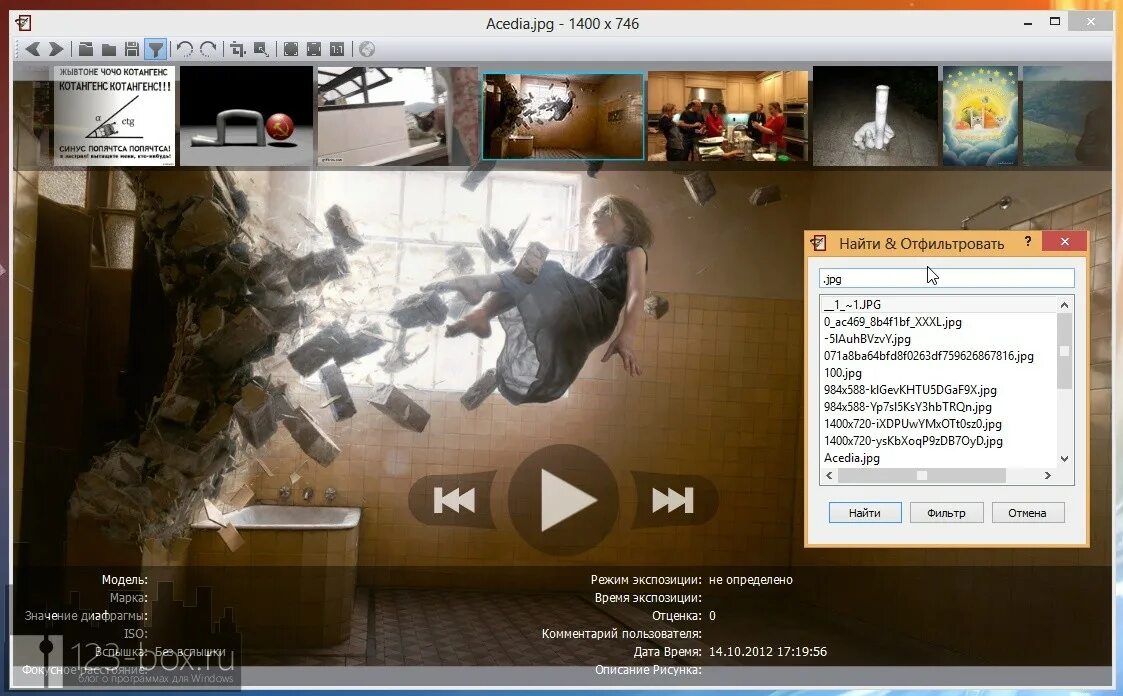This screenshot has height=696, width=1123.
Task: Open file icon in toolbar
Action: (86, 49)
